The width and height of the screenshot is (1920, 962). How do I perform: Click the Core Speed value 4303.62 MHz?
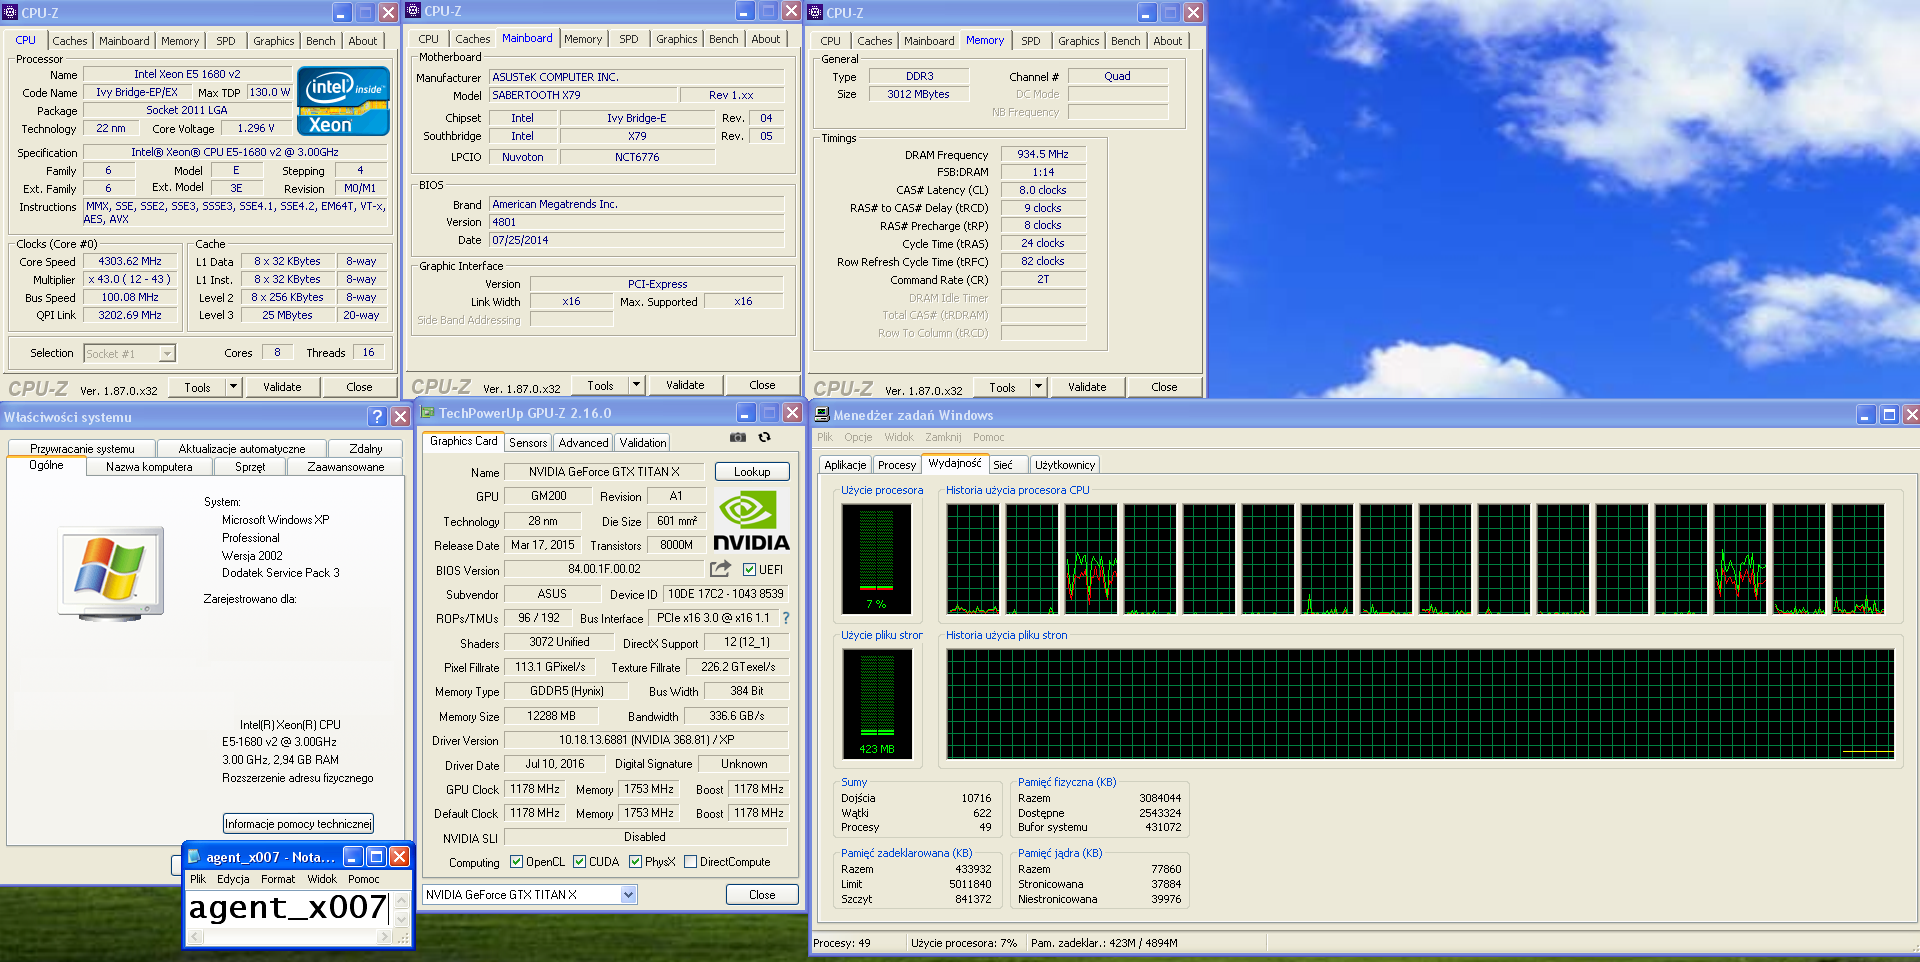130,261
